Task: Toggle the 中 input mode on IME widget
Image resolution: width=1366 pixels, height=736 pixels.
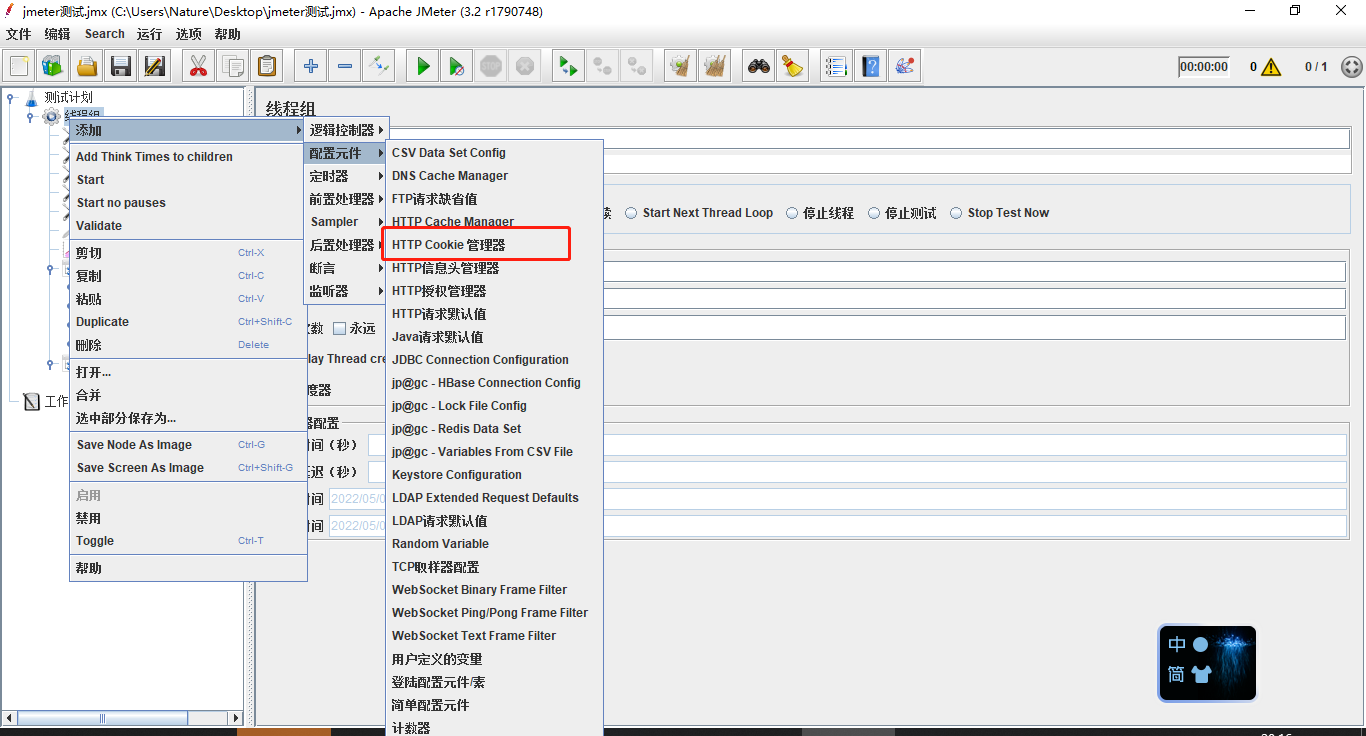Action: click(x=1177, y=645)
